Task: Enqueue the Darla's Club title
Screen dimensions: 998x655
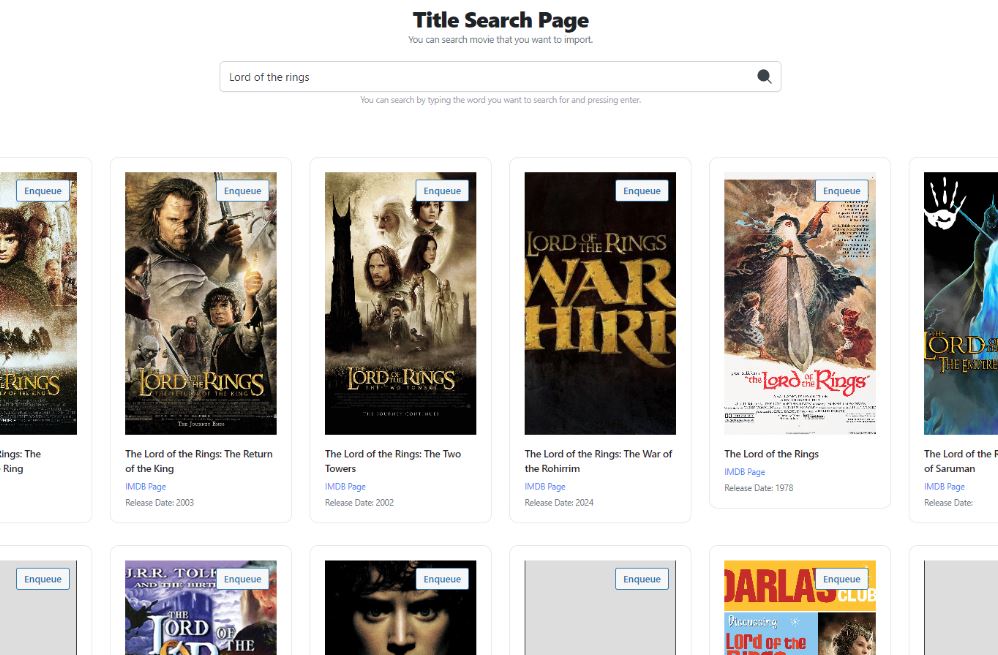Action: point(841,579)
